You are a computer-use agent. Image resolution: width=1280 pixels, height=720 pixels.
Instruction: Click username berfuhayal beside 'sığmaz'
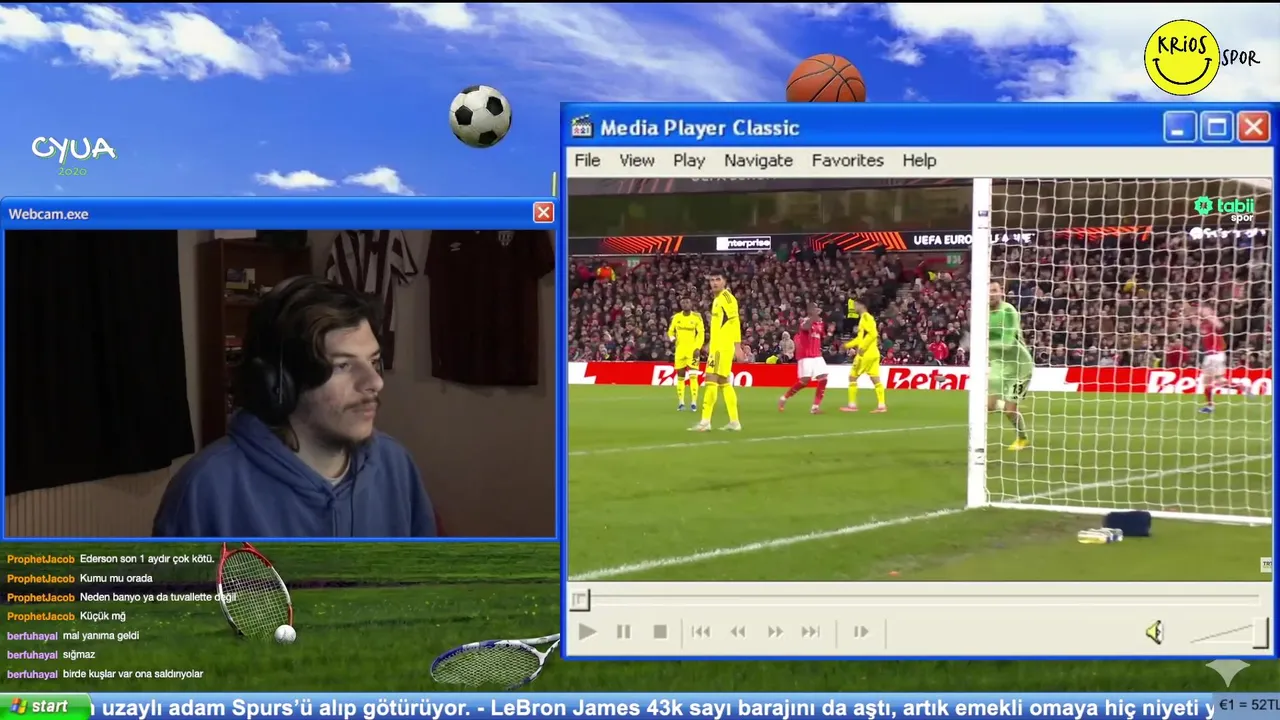coord(32,655)
